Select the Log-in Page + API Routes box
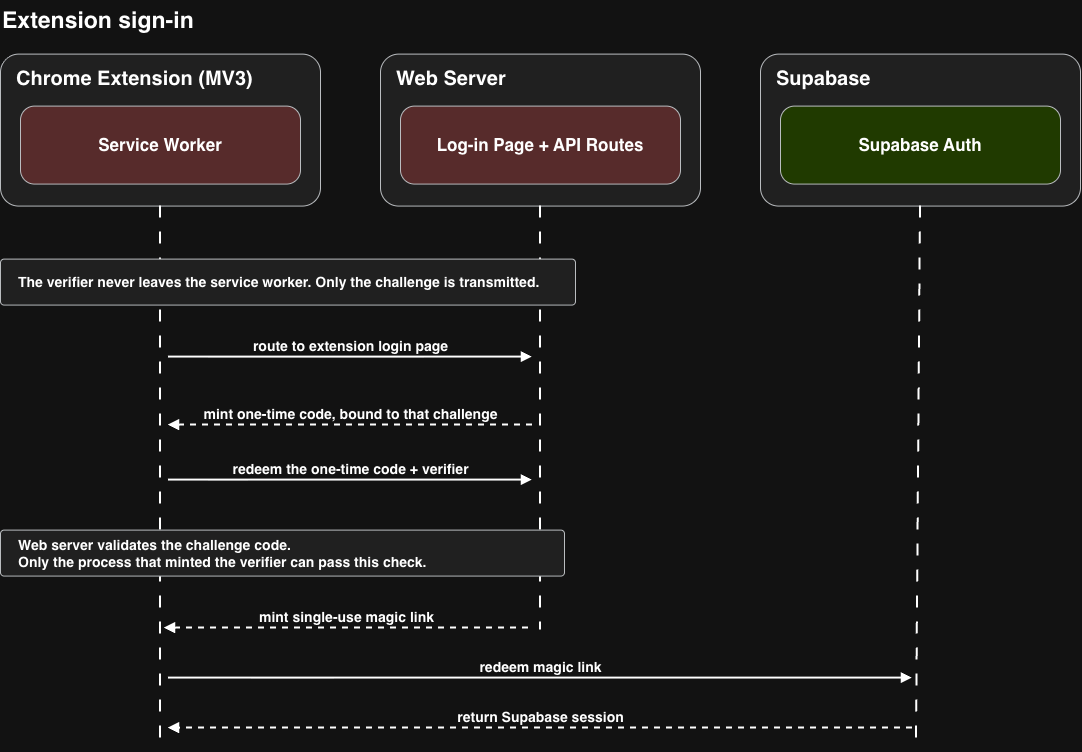 point(540,145)
